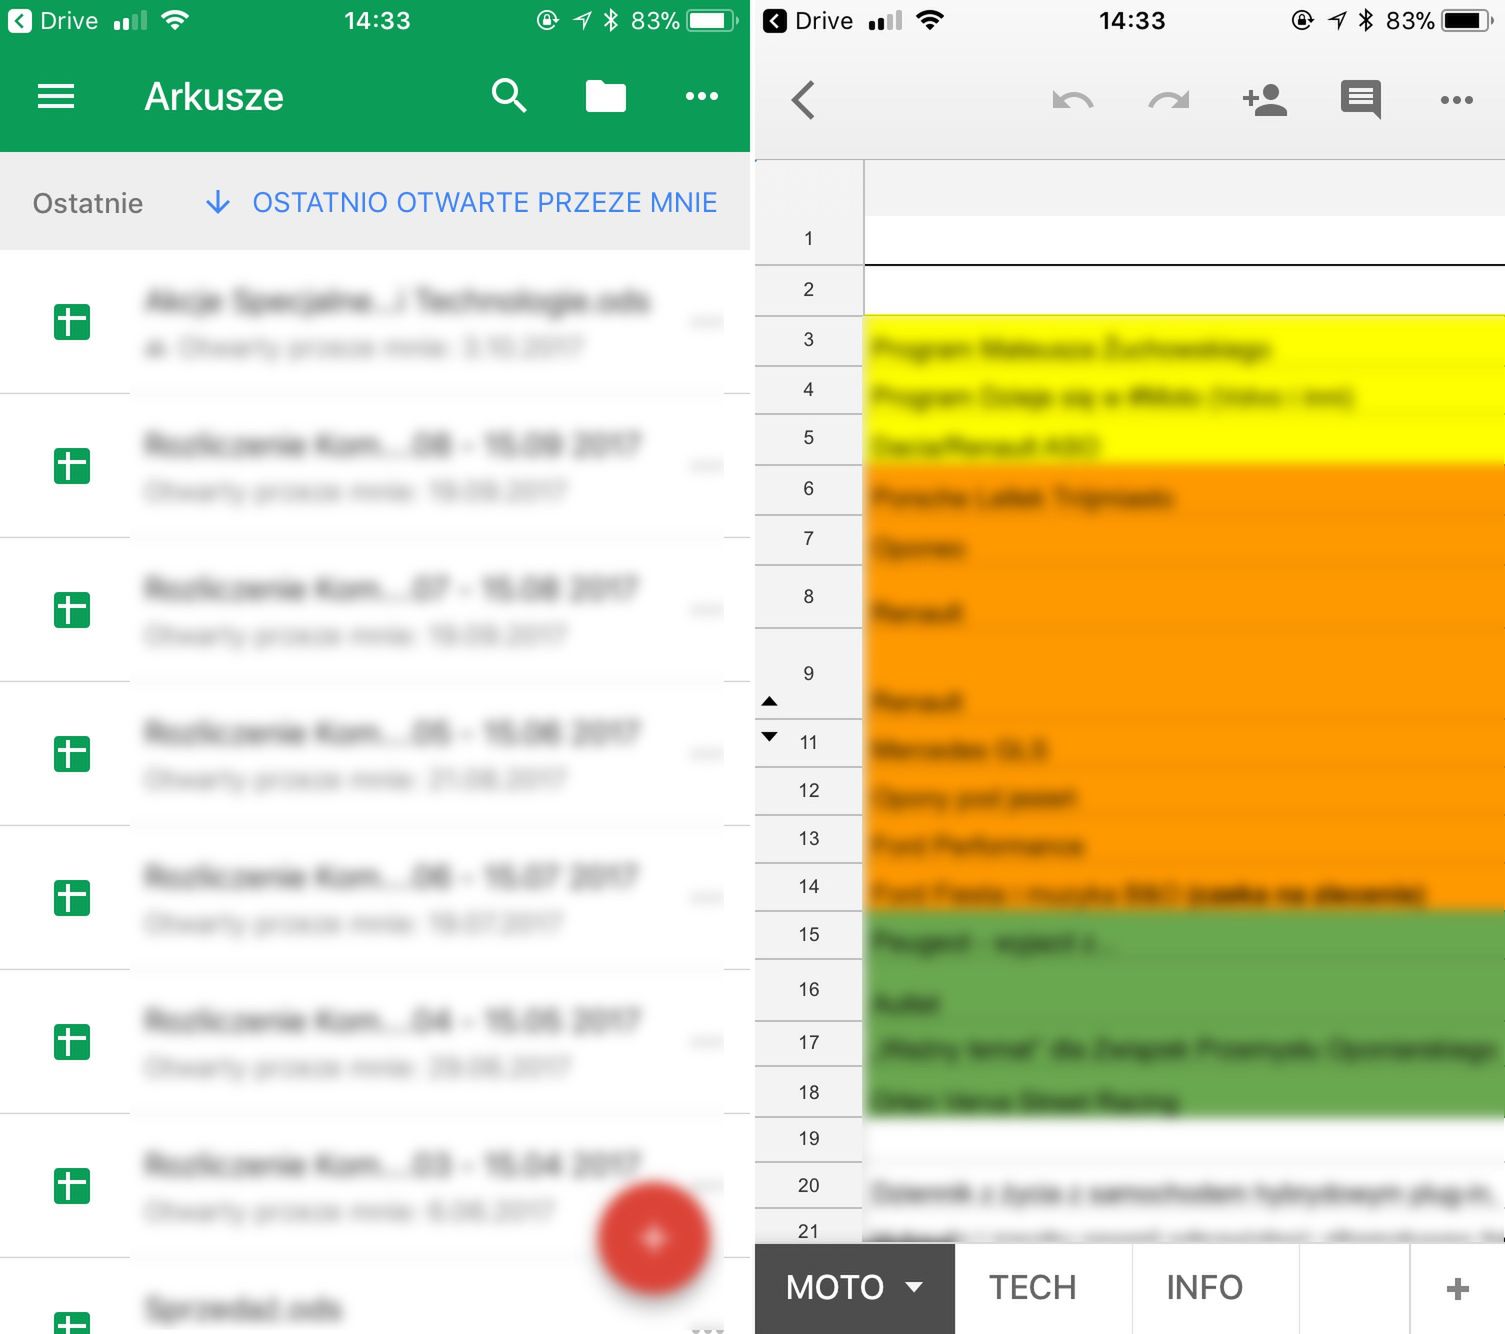Image resolution: width=1505 pixels, height=1334 pixels.
Task: Go back with the left chevron in spreadsheet
Action: pyautogui.click(x=803, y=100)
